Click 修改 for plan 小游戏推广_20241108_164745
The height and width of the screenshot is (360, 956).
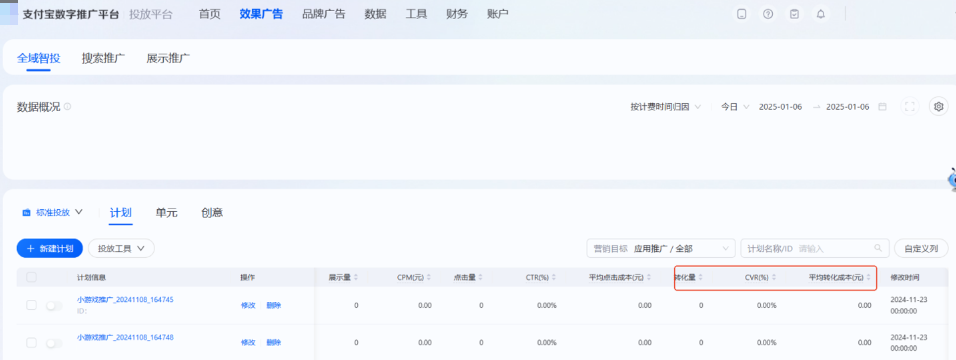tap(248, 305)
